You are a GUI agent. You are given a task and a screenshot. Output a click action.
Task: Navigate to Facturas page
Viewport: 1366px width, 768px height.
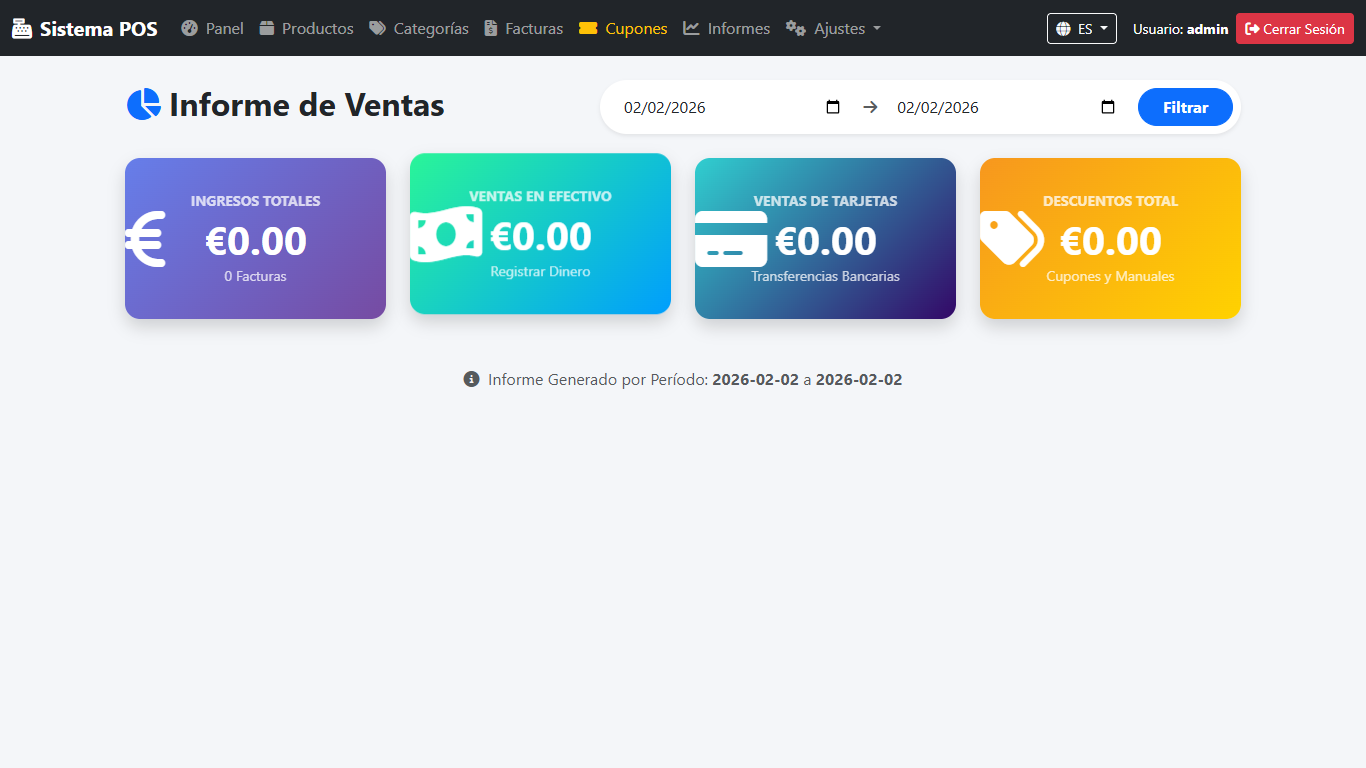[x=523, y=29]
